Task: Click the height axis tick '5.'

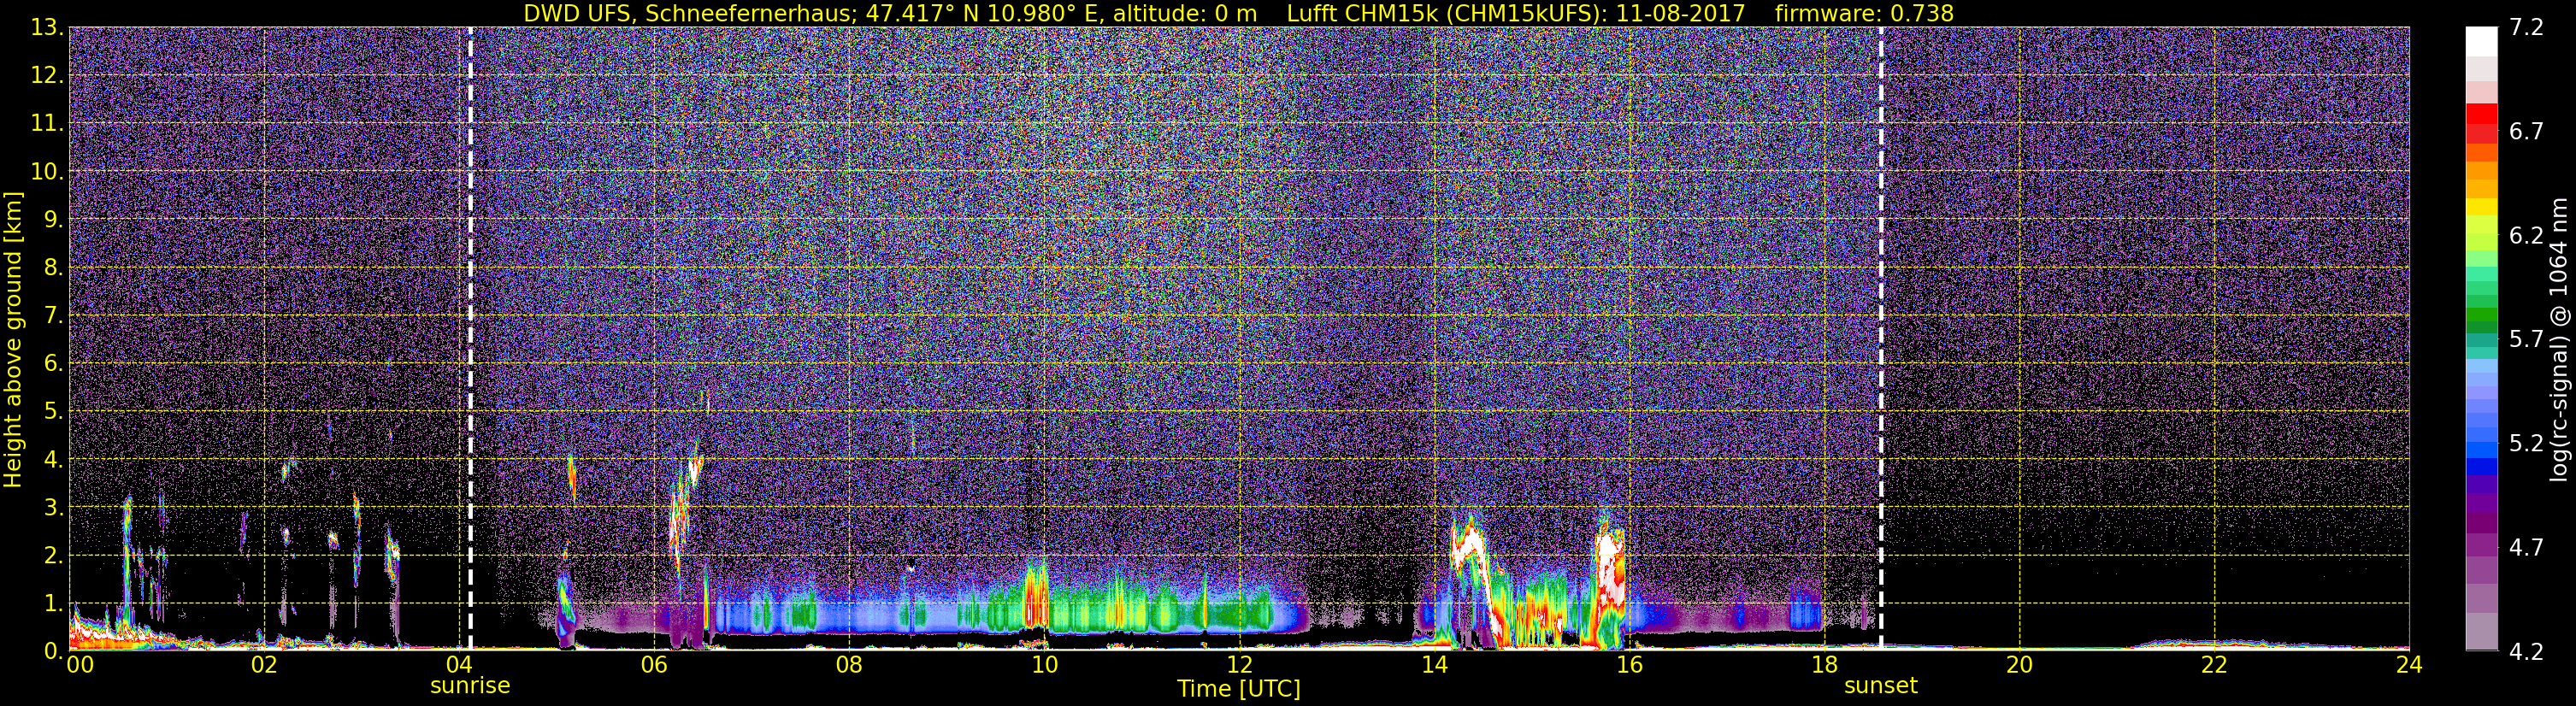Action: (x=53, y=412)
